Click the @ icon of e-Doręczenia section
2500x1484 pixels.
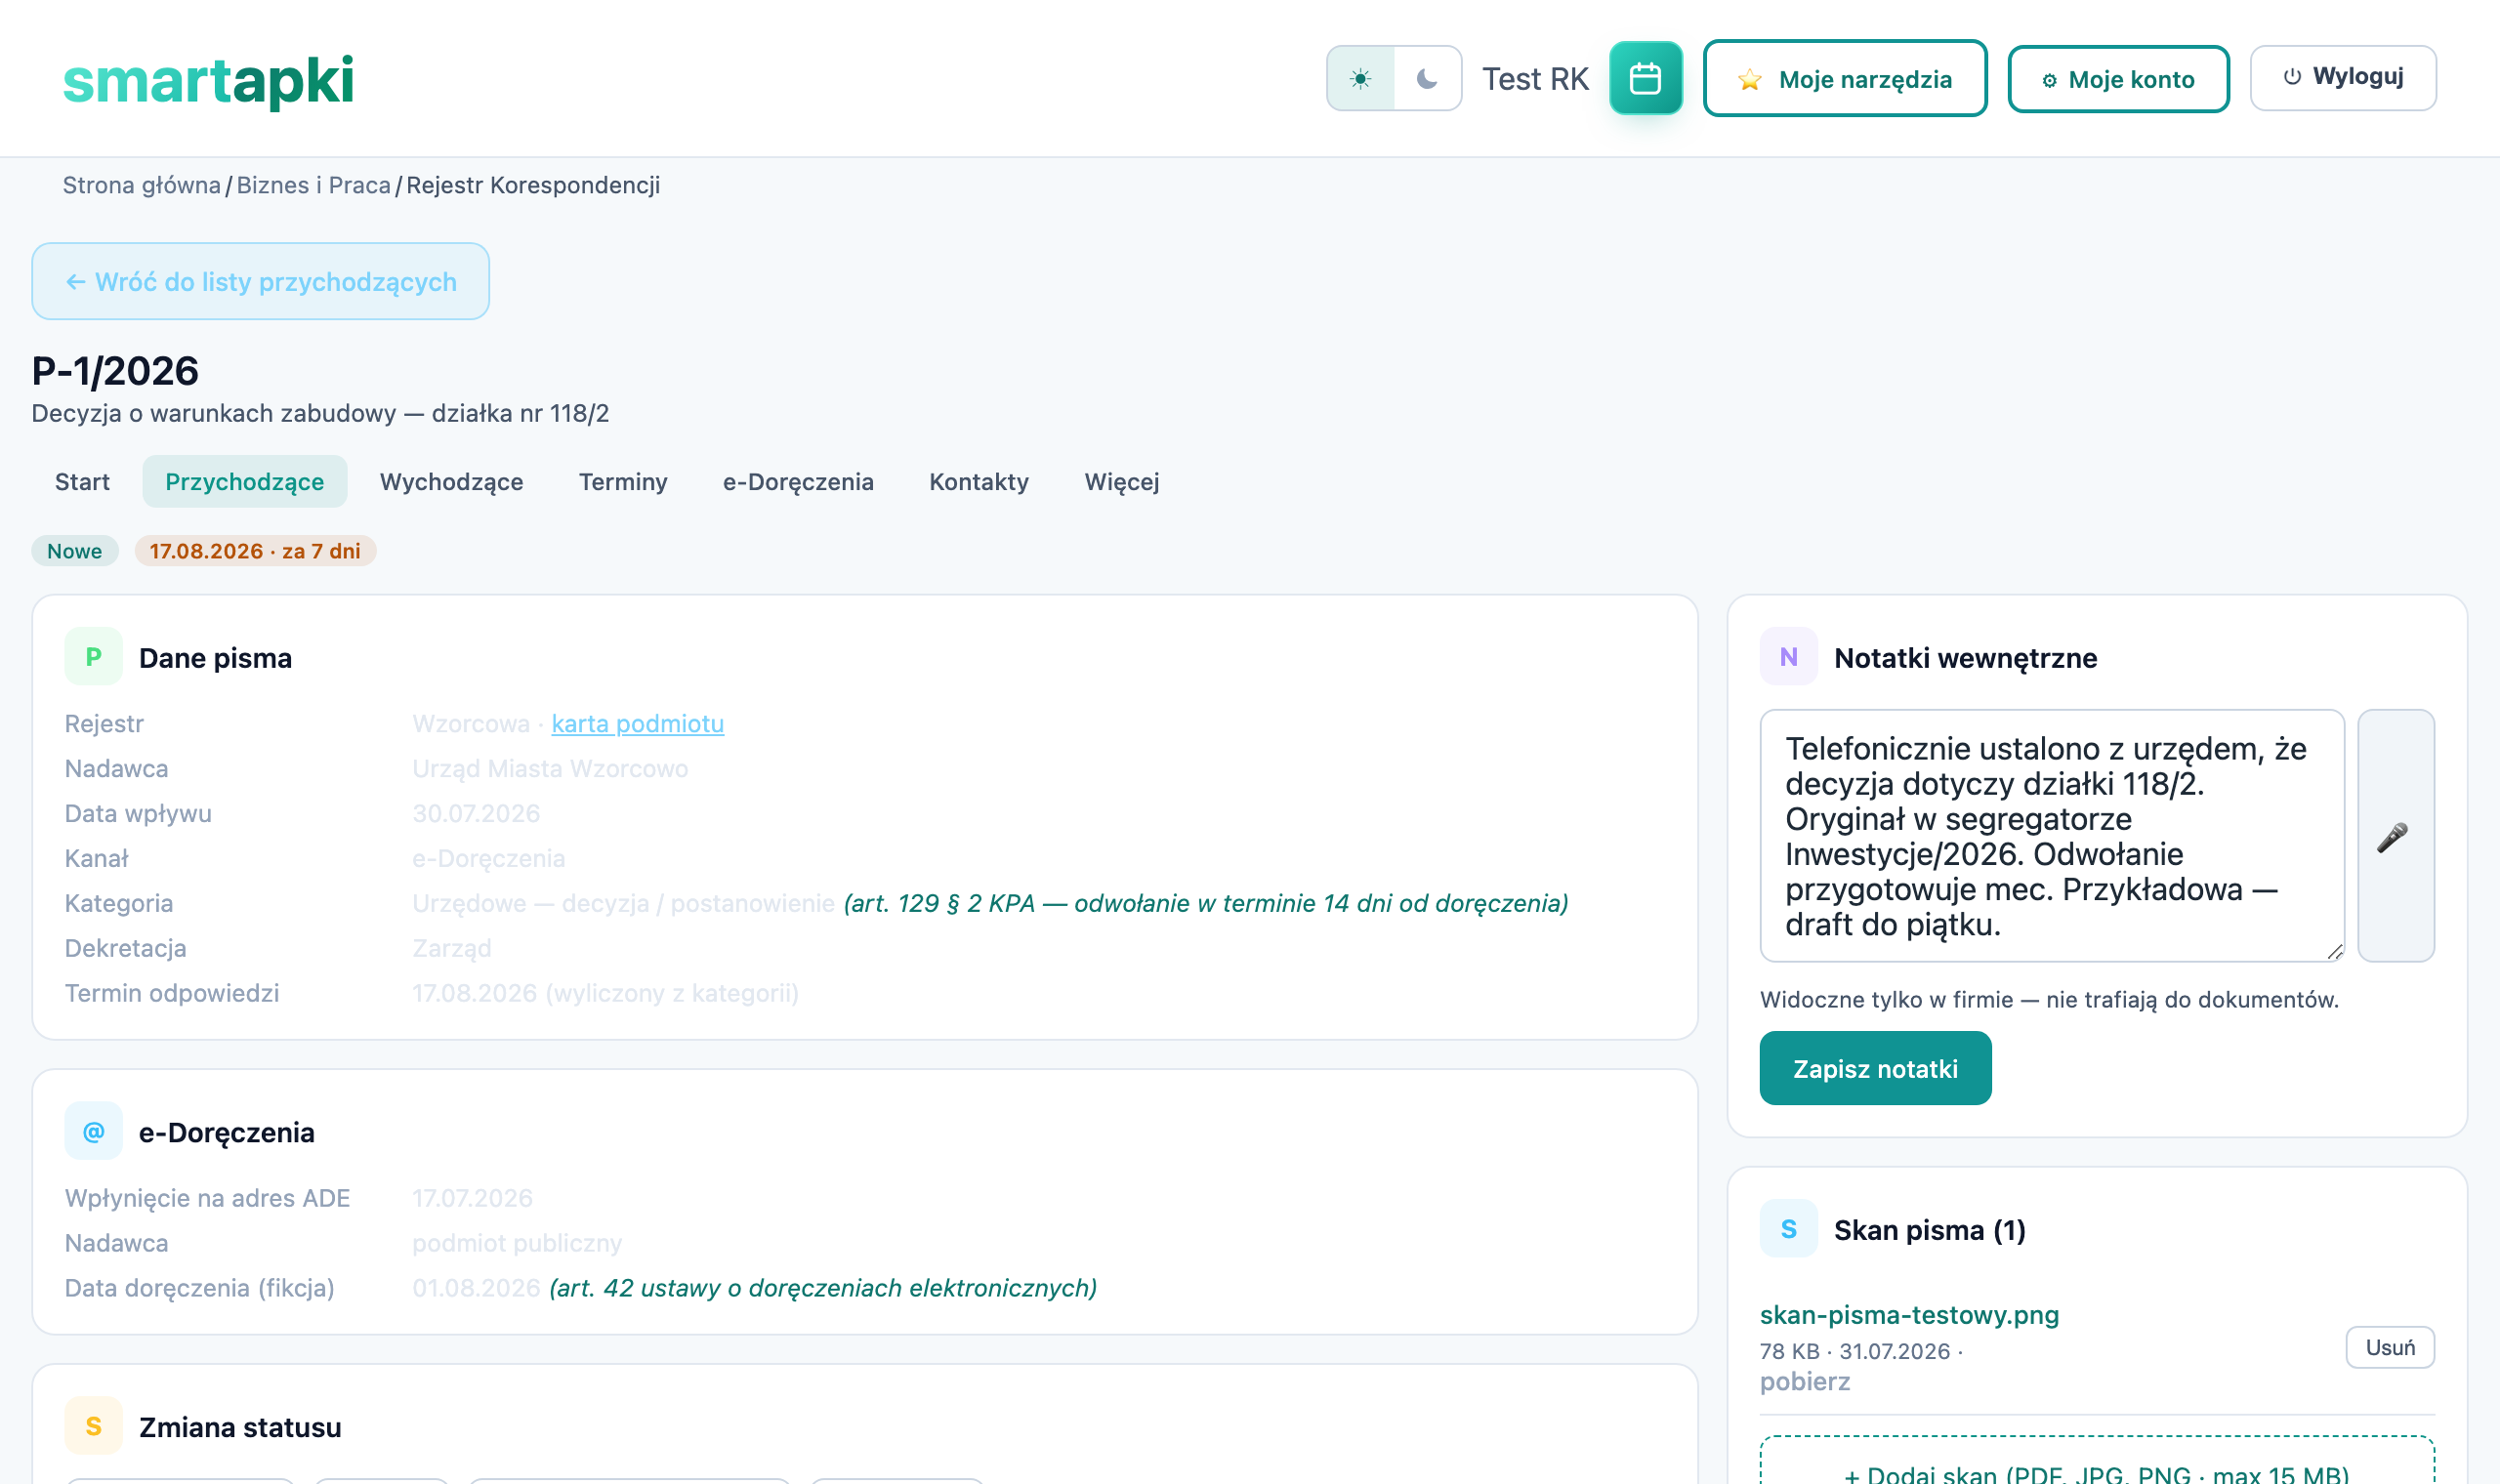[x=93, y=1131]
